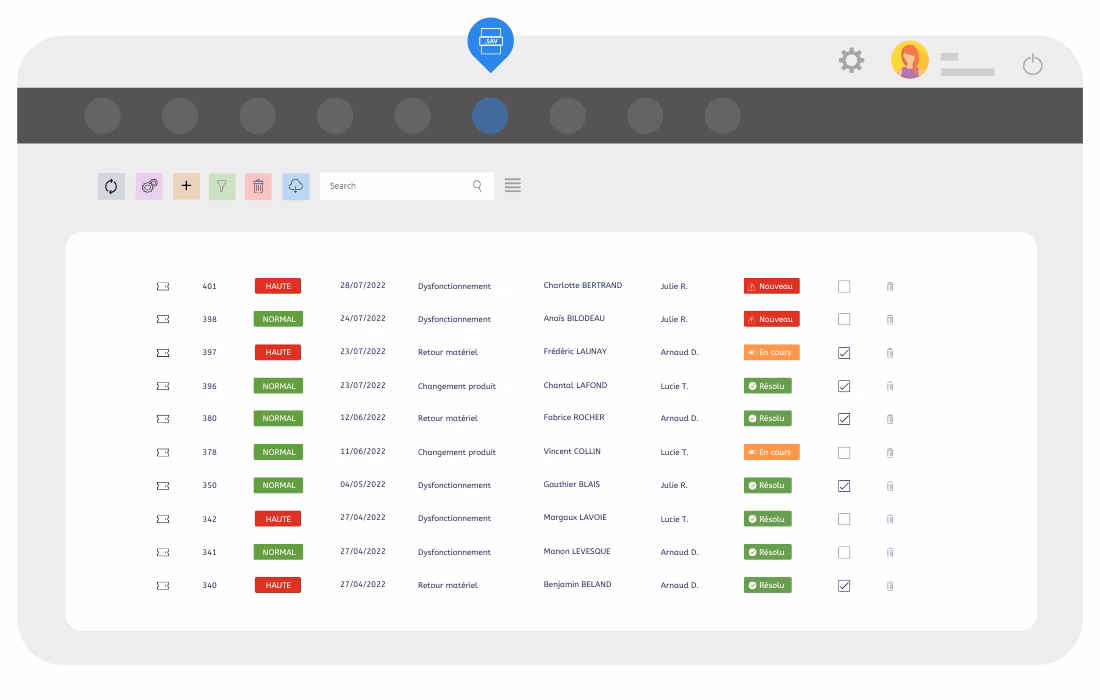The height and width of the screenshot is (700, 1100).
Task: Click the ticket icon for row 398
Action: pos(163,320)
